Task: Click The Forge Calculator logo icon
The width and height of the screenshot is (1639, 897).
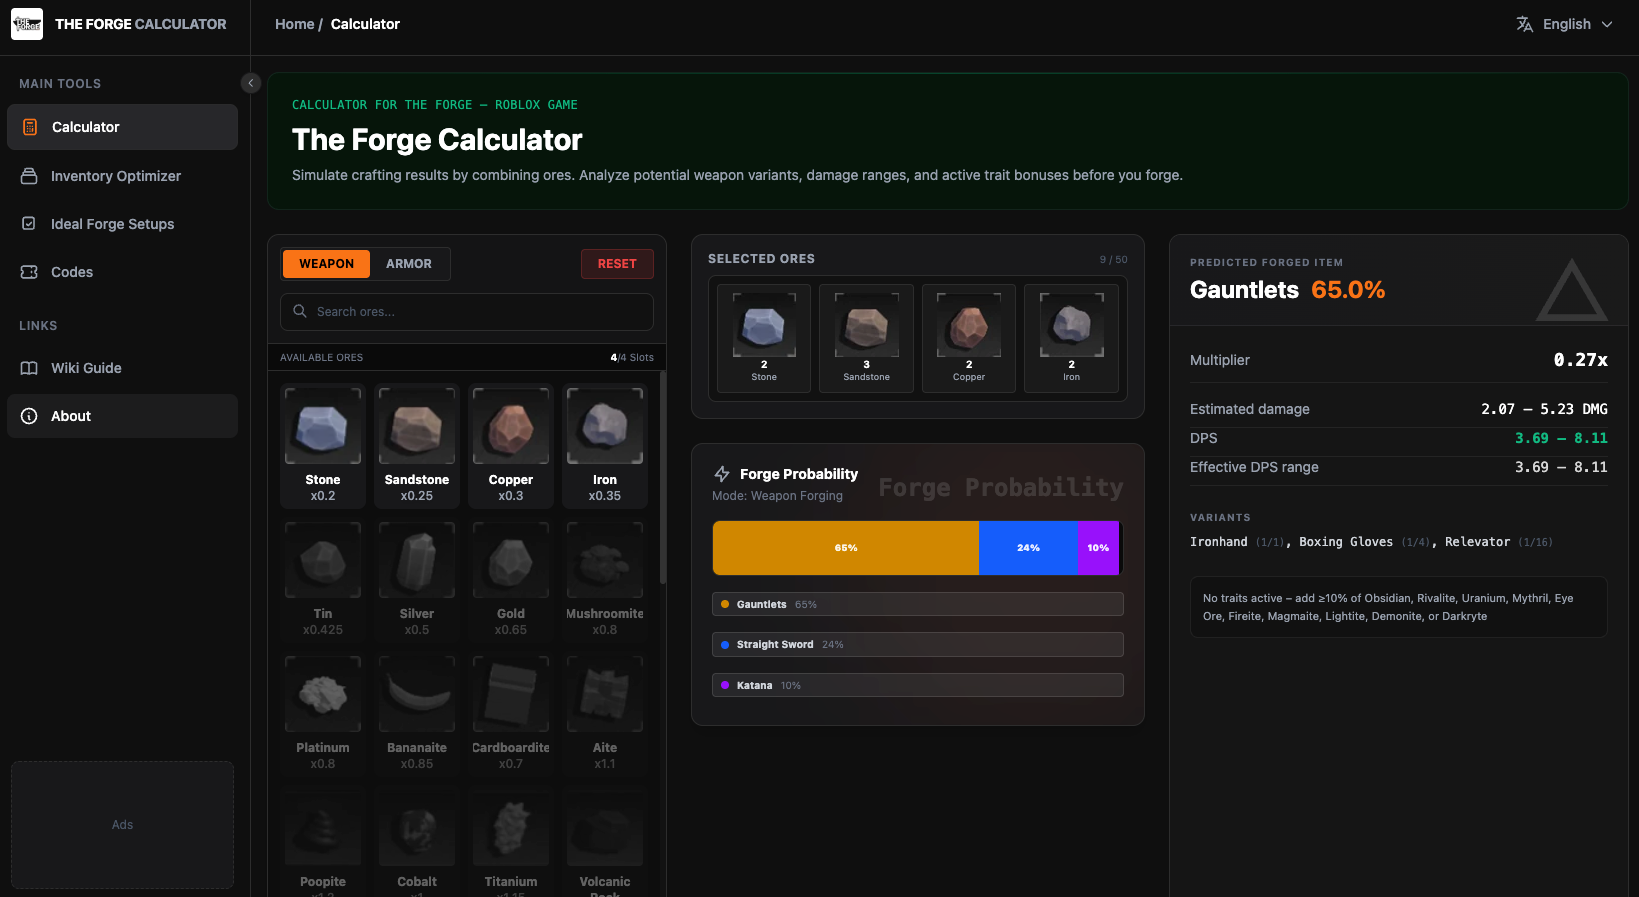Action: [27, 24]
